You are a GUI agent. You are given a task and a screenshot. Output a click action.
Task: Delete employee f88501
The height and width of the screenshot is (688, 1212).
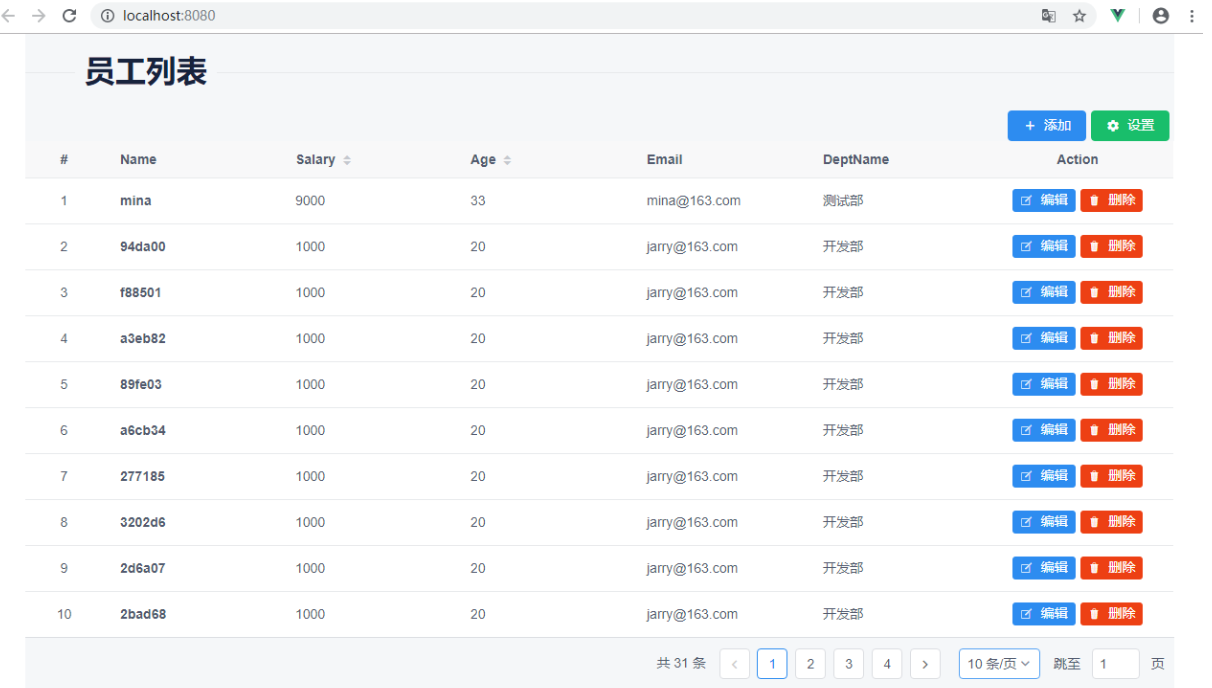[x=1111, y=292]
